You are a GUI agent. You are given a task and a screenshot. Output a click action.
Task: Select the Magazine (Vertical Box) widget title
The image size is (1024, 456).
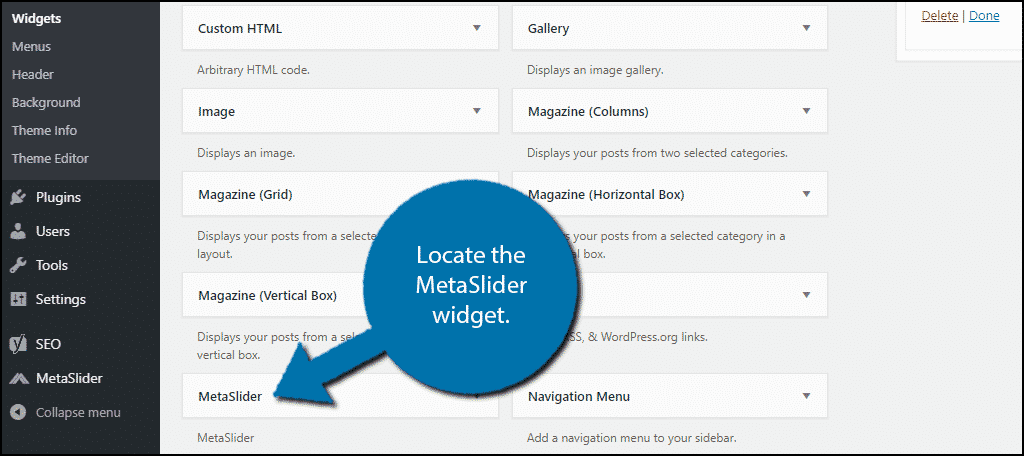(x=268, y=296)
